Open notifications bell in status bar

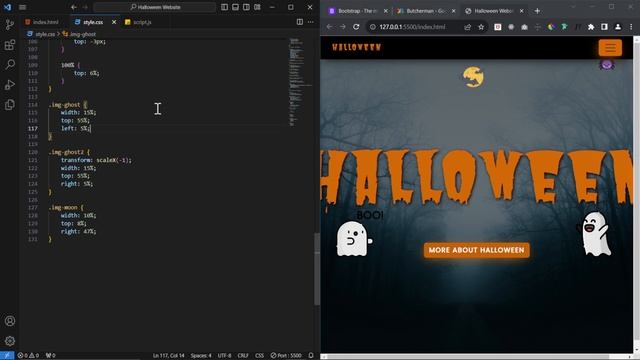coord(311,356)
